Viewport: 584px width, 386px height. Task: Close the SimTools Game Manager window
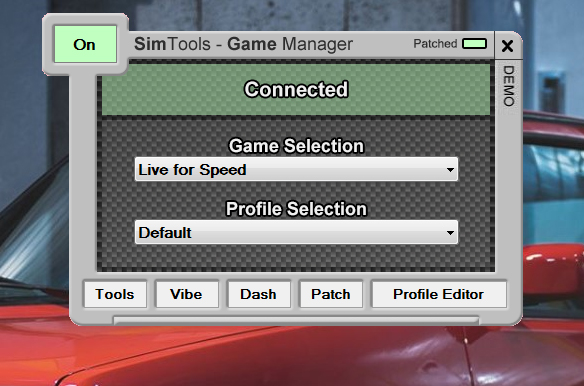[507, 46]
